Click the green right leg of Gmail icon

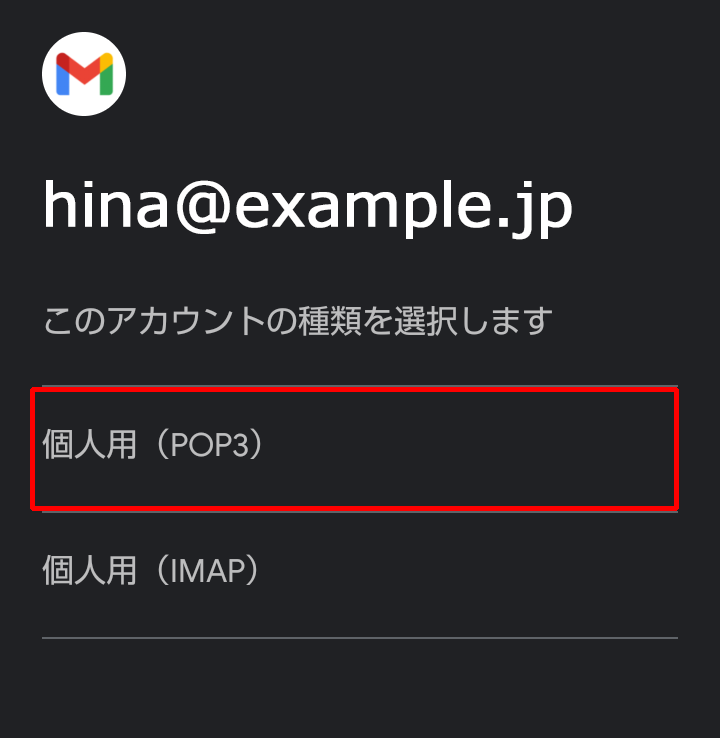pos(106,80)
